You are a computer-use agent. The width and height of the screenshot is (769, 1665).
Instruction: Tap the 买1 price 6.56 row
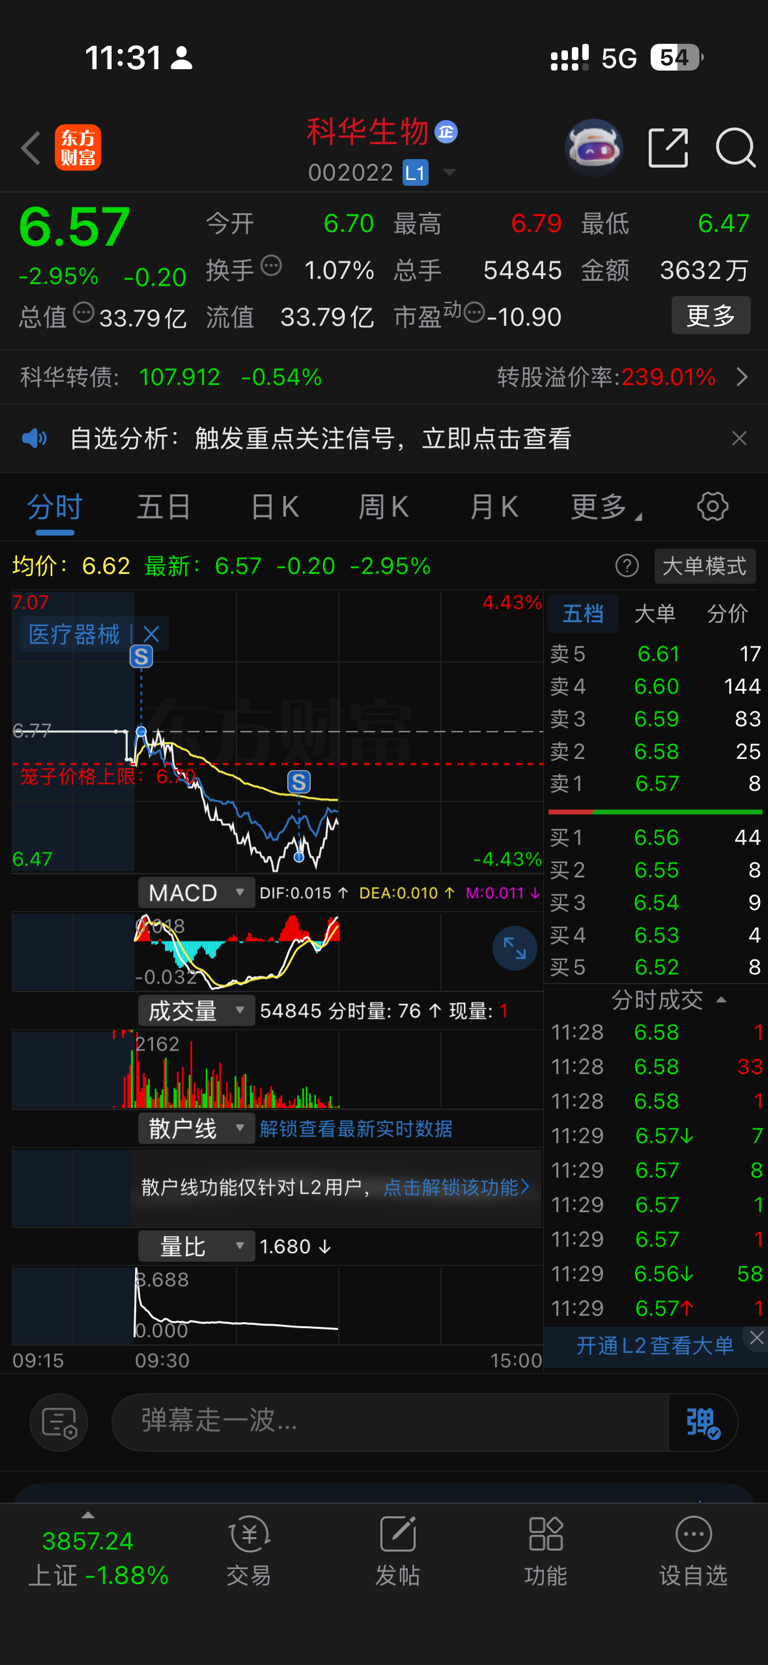(655, 838)
